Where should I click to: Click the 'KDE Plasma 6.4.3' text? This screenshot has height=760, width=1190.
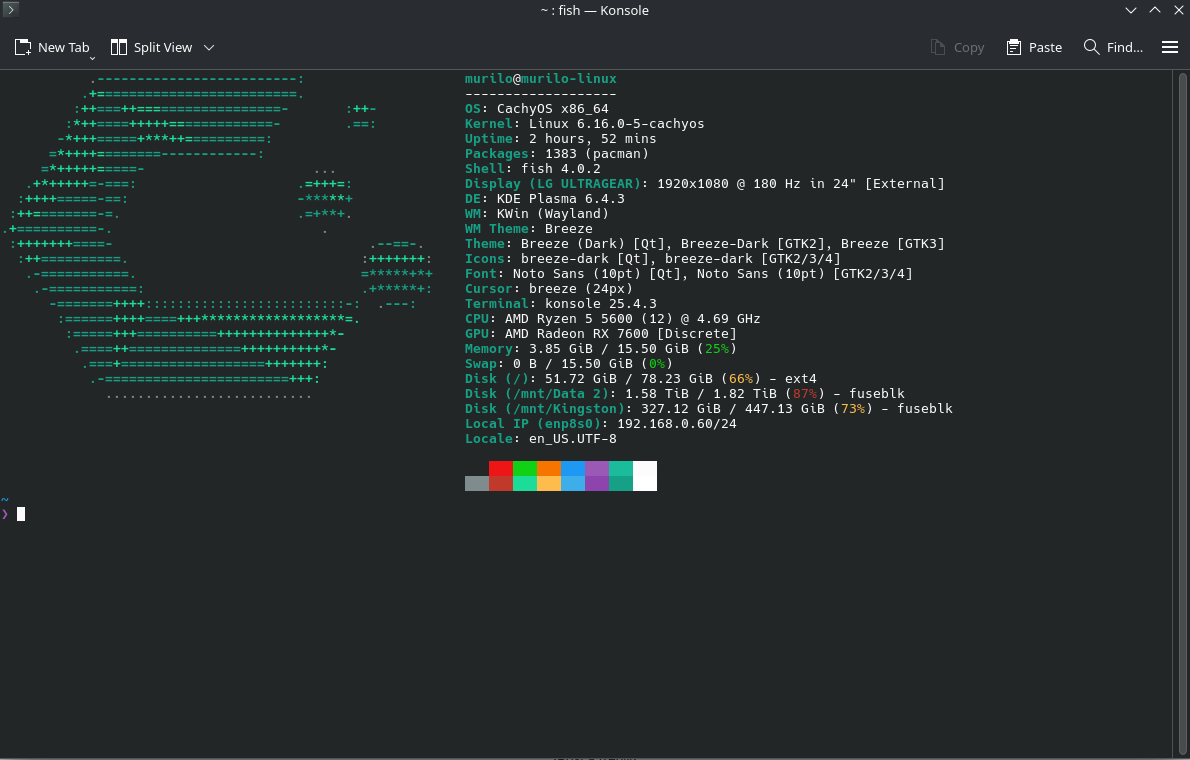click(560, 199)
